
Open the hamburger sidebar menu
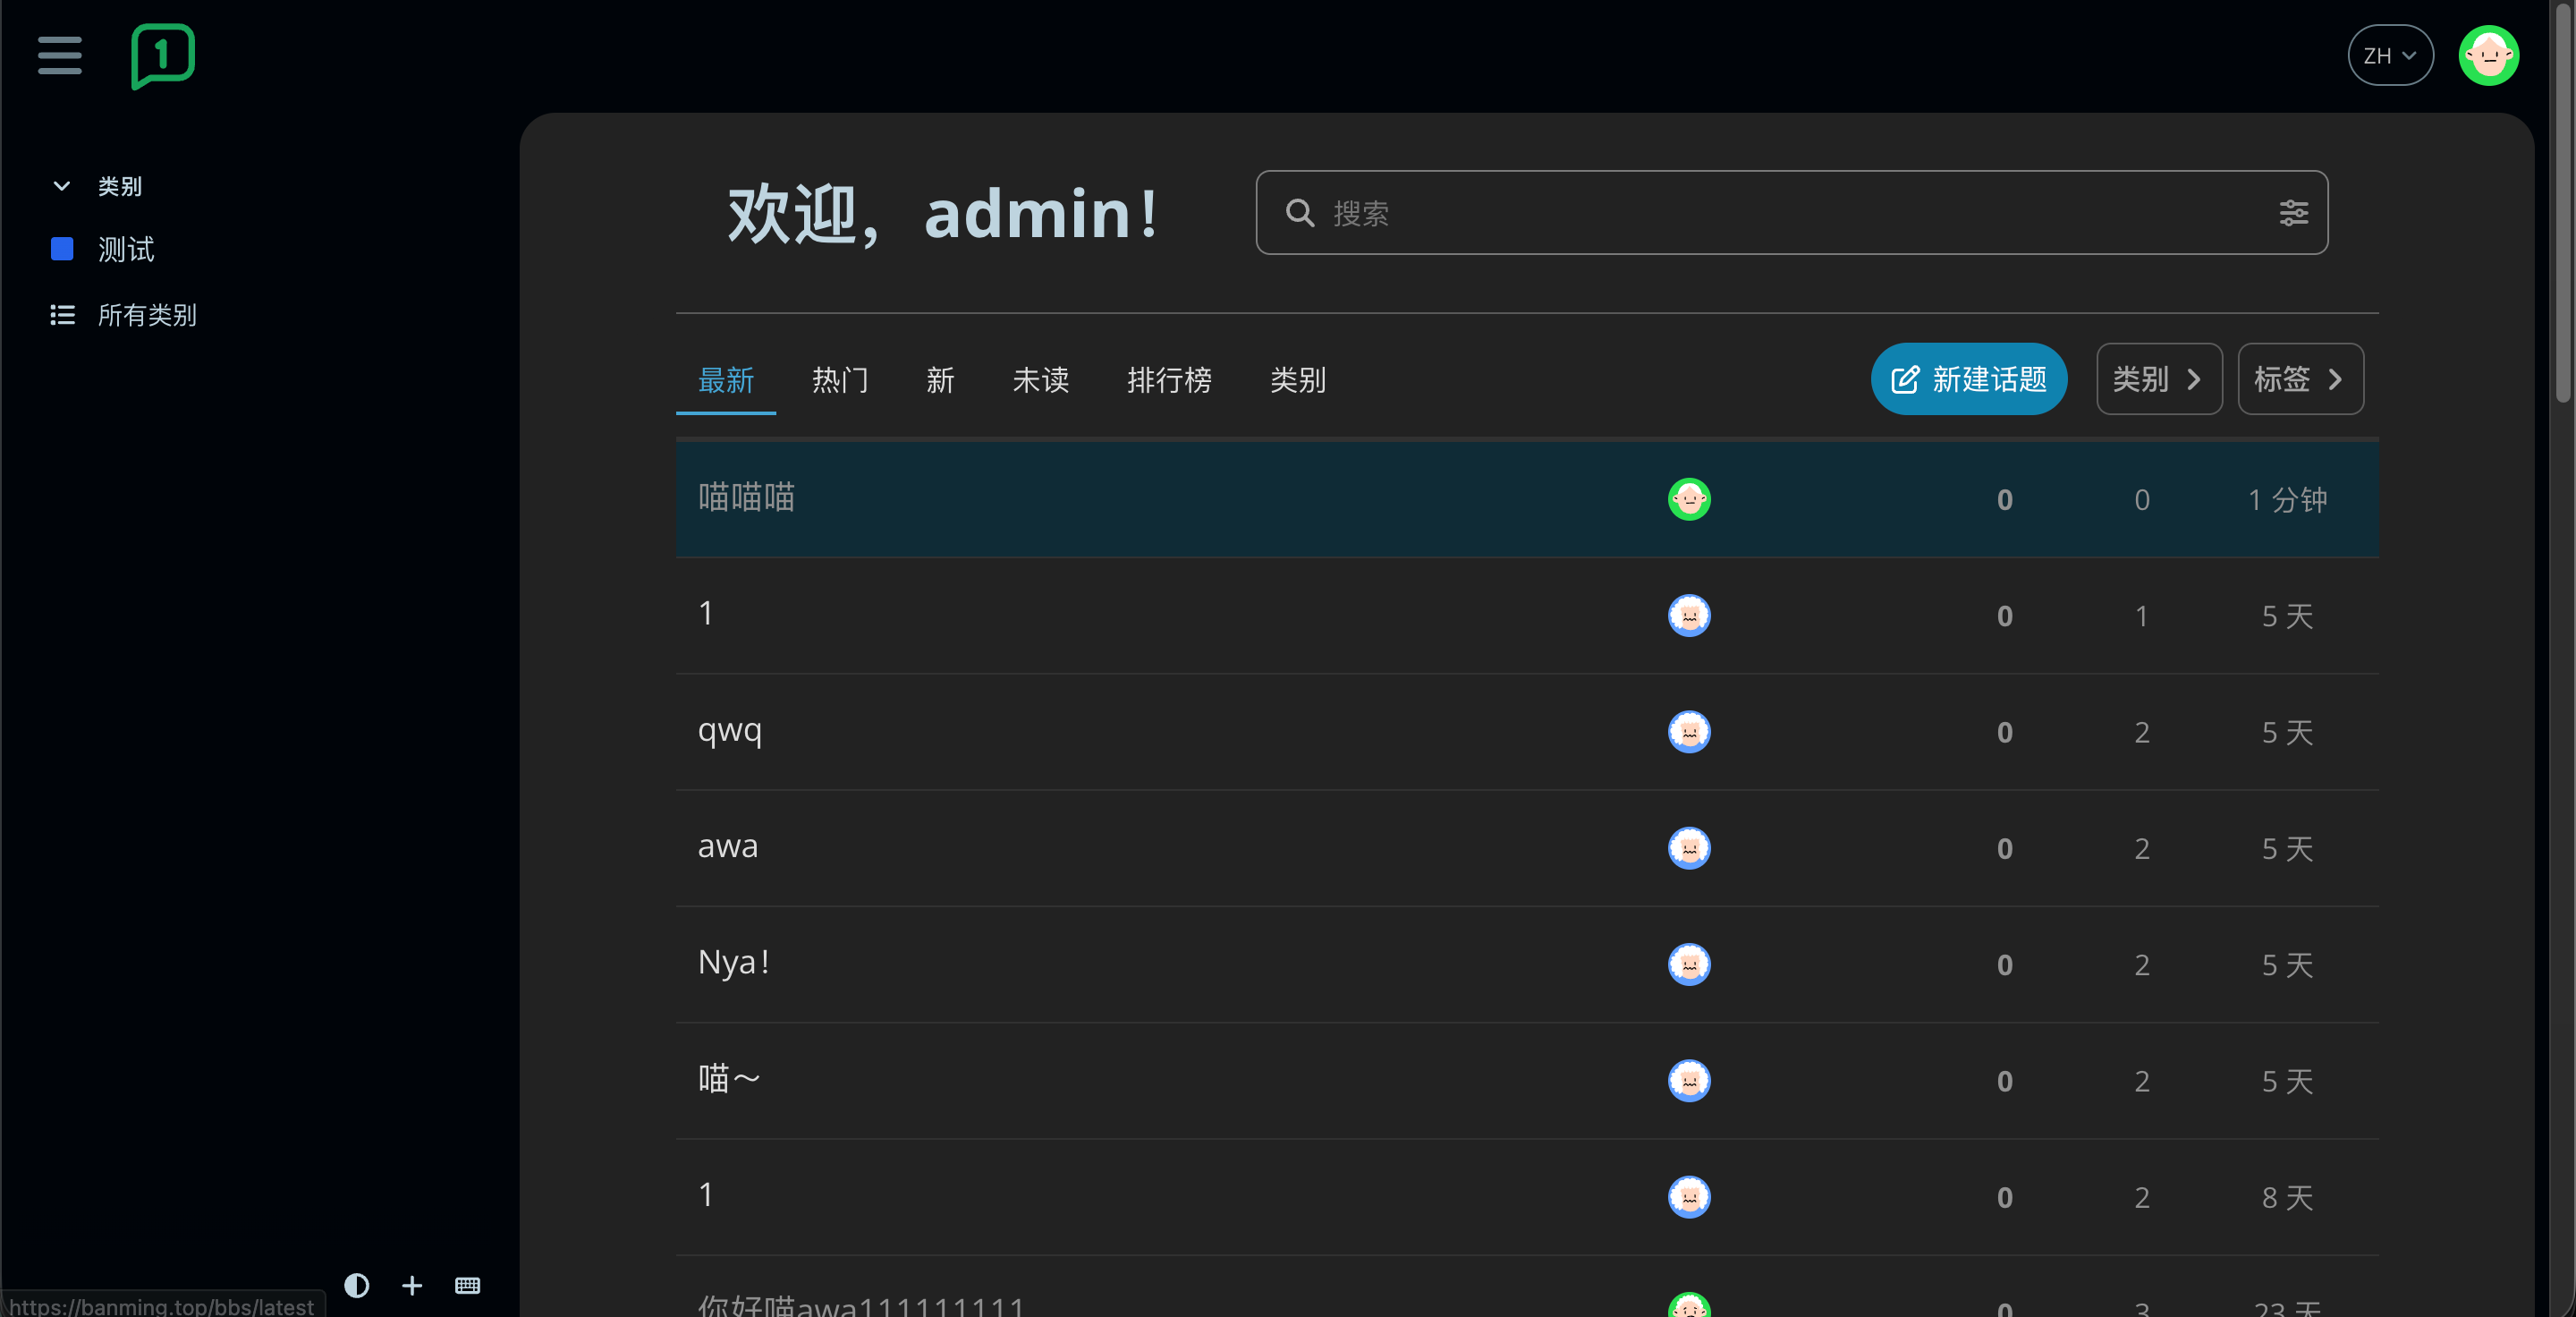point(60,55)
